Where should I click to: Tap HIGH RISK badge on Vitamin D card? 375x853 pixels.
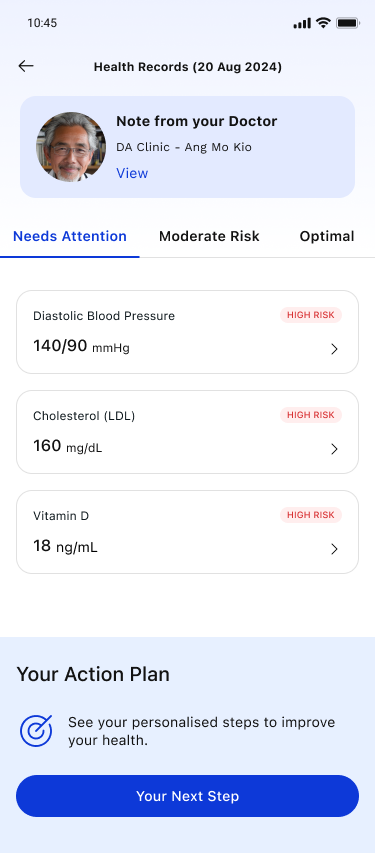click(311, 515)
